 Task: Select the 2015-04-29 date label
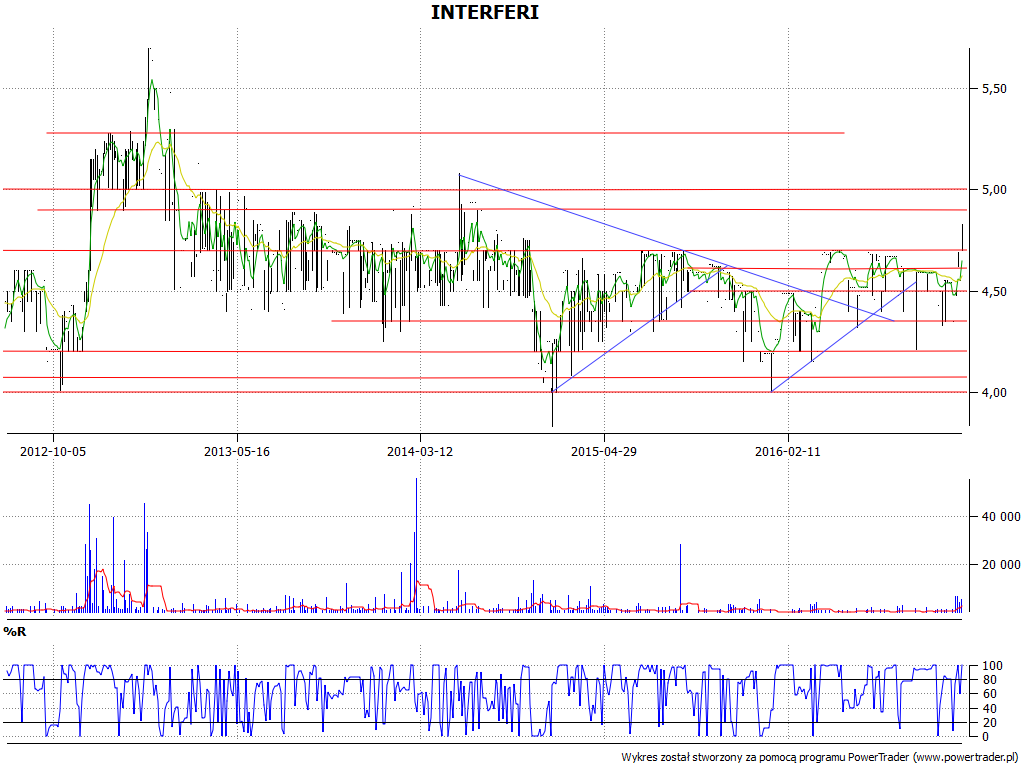604,451
